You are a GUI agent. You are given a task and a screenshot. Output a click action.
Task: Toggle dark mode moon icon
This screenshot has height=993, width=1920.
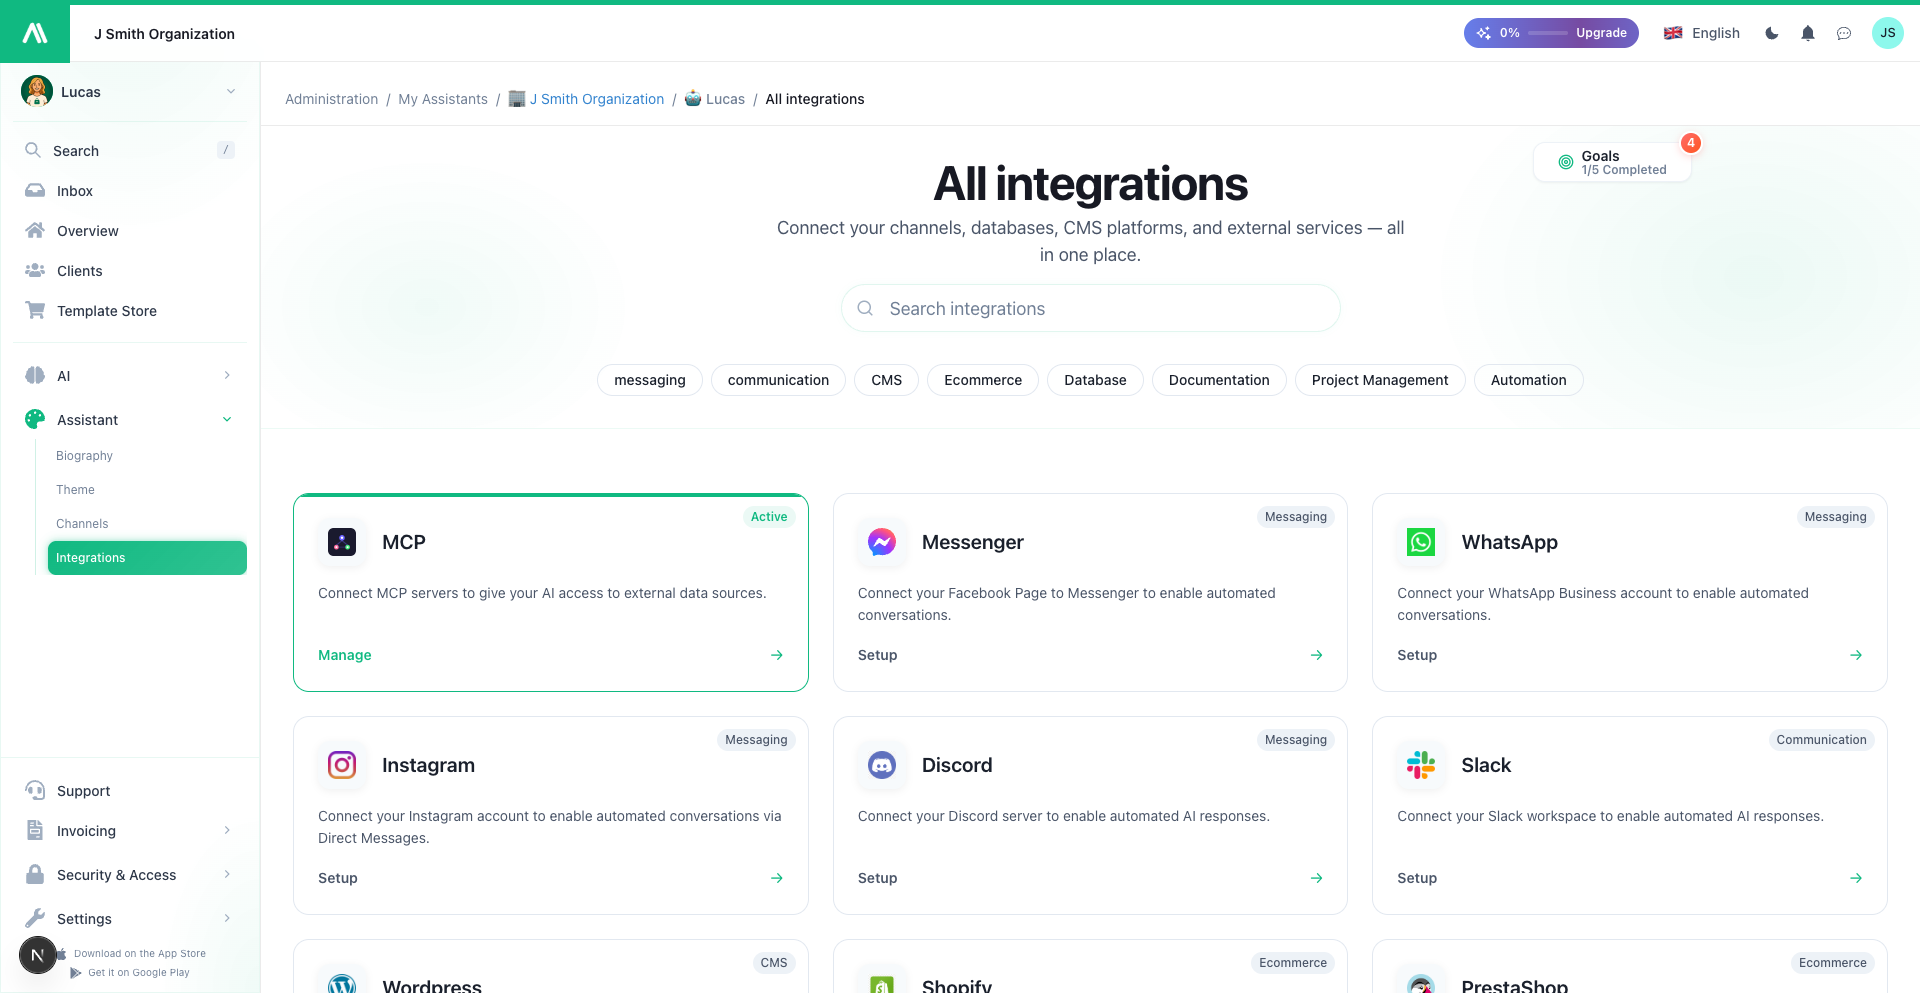(x=1772, y=33)
